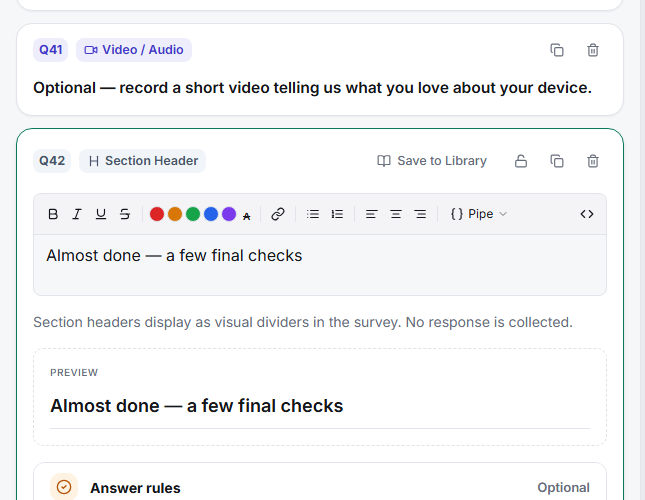Apply blue text color

211,214
